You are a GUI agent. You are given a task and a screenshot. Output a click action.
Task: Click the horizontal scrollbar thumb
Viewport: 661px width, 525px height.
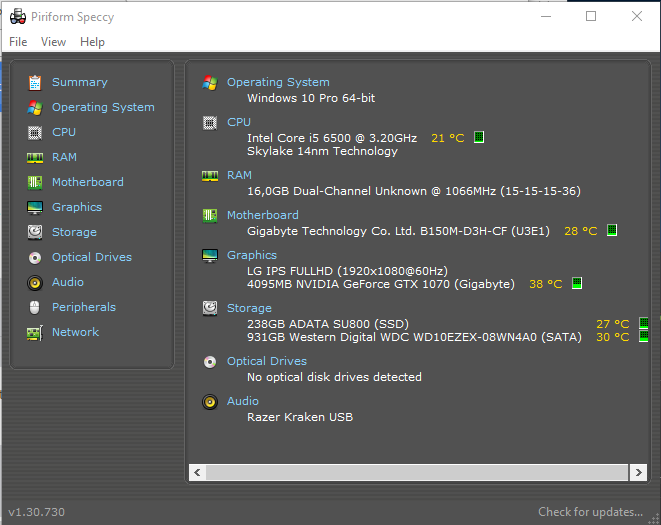[x=417, y=472]
